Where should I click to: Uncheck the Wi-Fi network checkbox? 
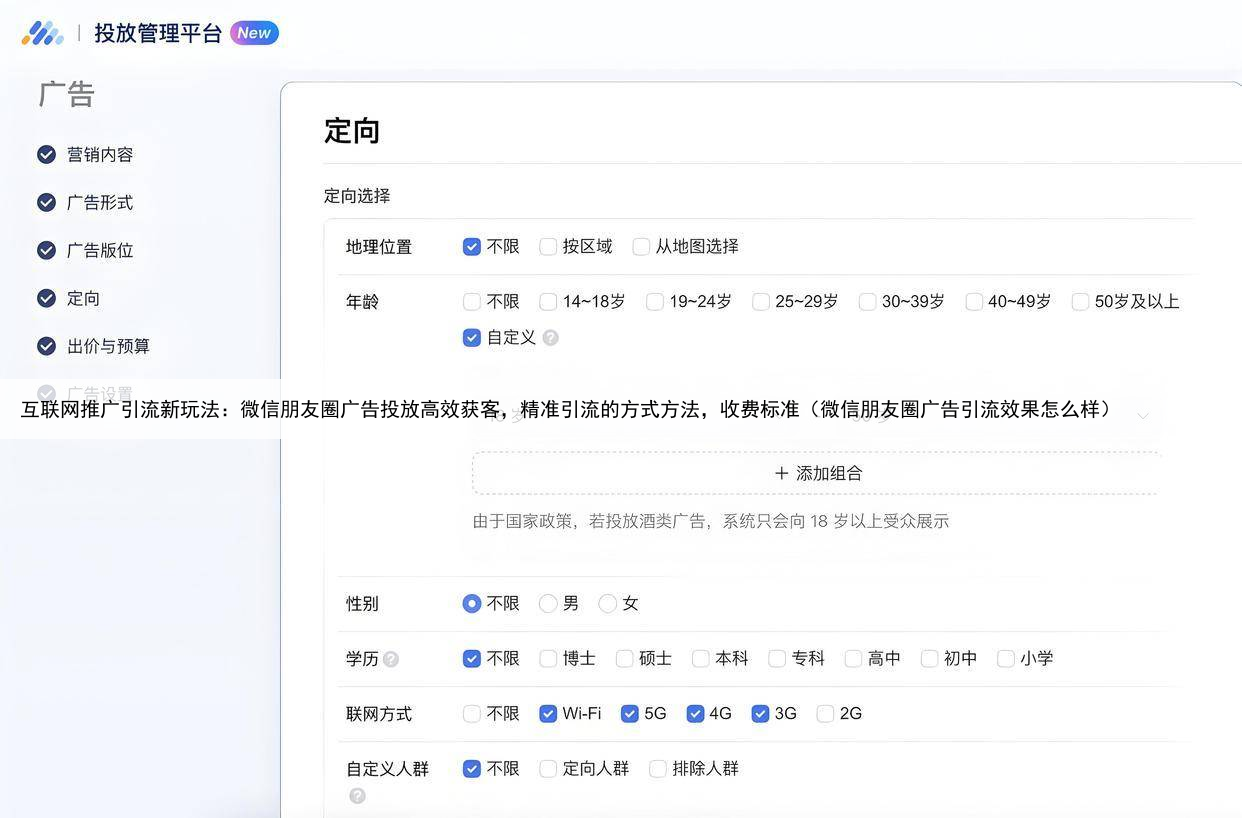pyautogui.click(x=548, y=714)
